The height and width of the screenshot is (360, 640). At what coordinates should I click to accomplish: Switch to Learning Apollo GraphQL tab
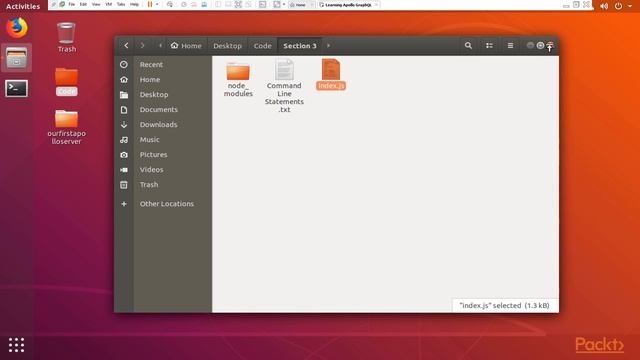point(348,5)
